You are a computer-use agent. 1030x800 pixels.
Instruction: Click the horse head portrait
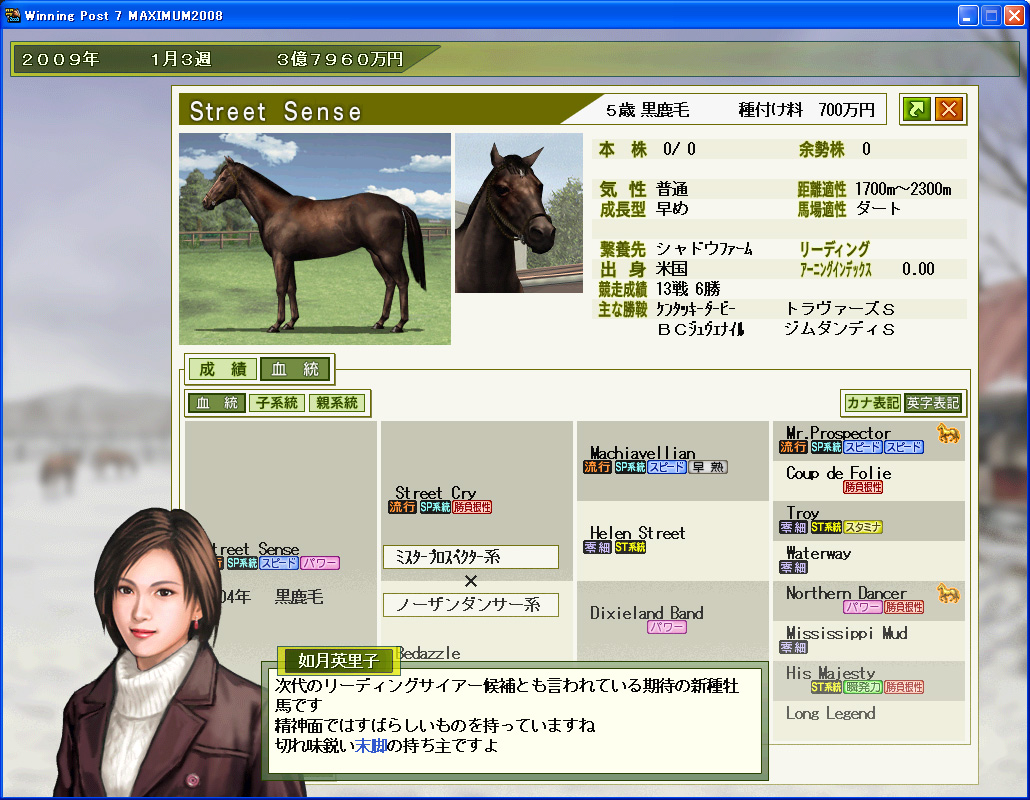click(x=519, y=213)
